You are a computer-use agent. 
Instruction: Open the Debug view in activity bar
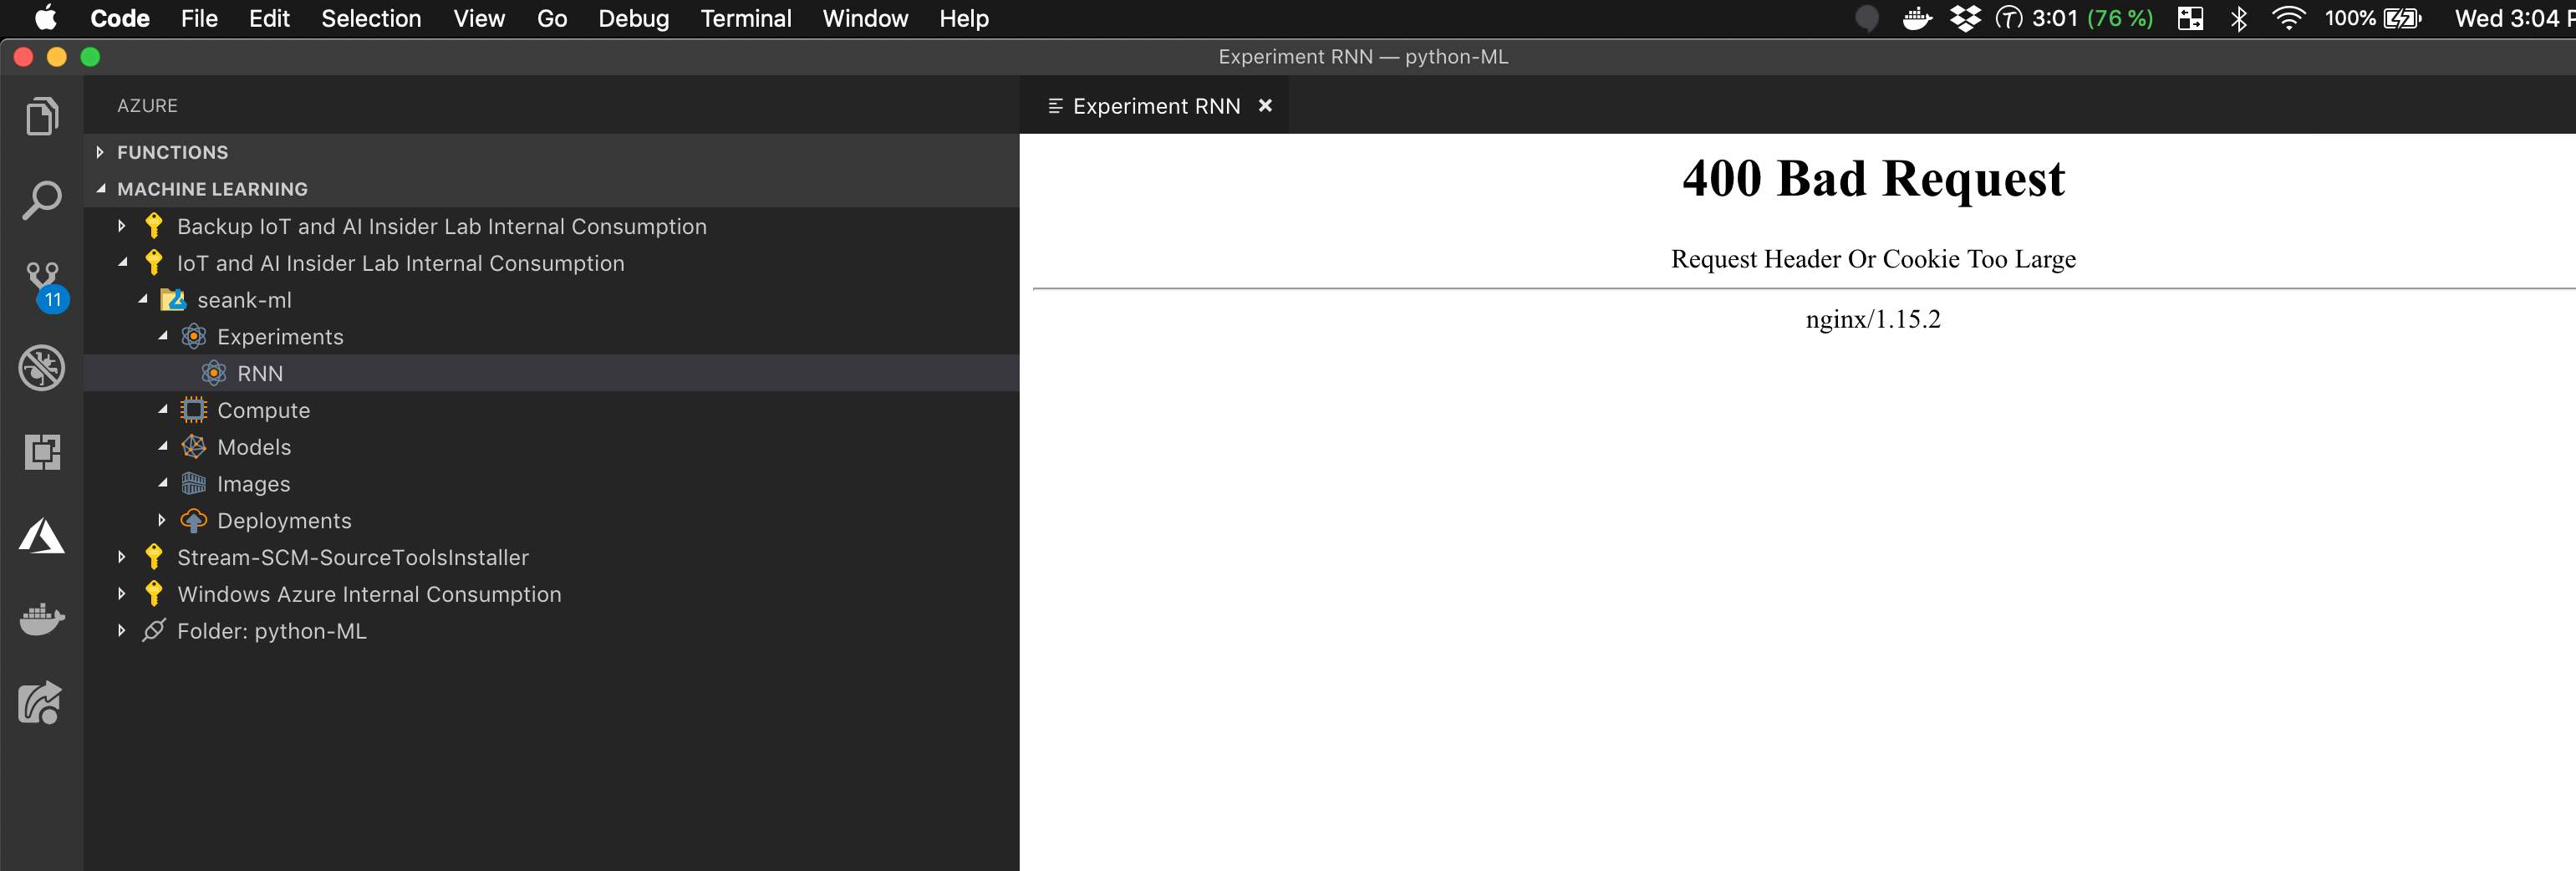(x=41, y=368)
